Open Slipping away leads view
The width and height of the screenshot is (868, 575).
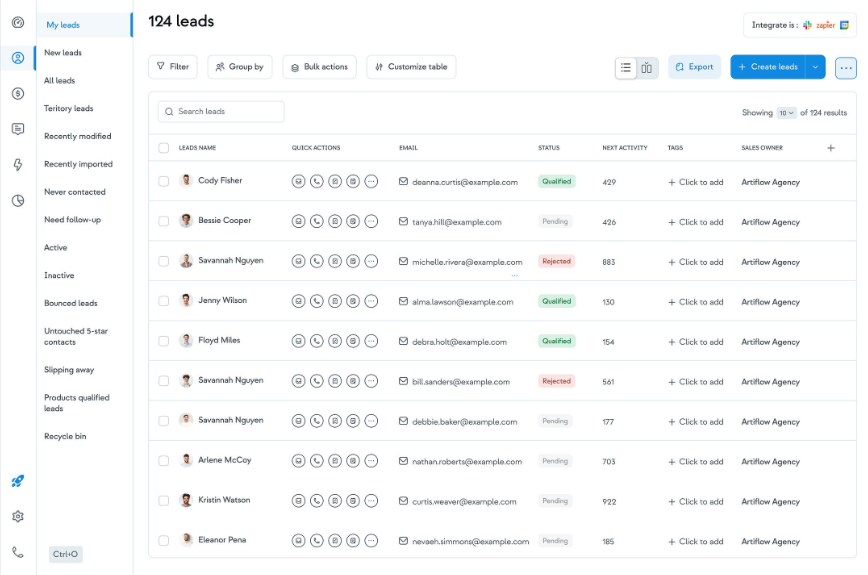pos(69,370)
